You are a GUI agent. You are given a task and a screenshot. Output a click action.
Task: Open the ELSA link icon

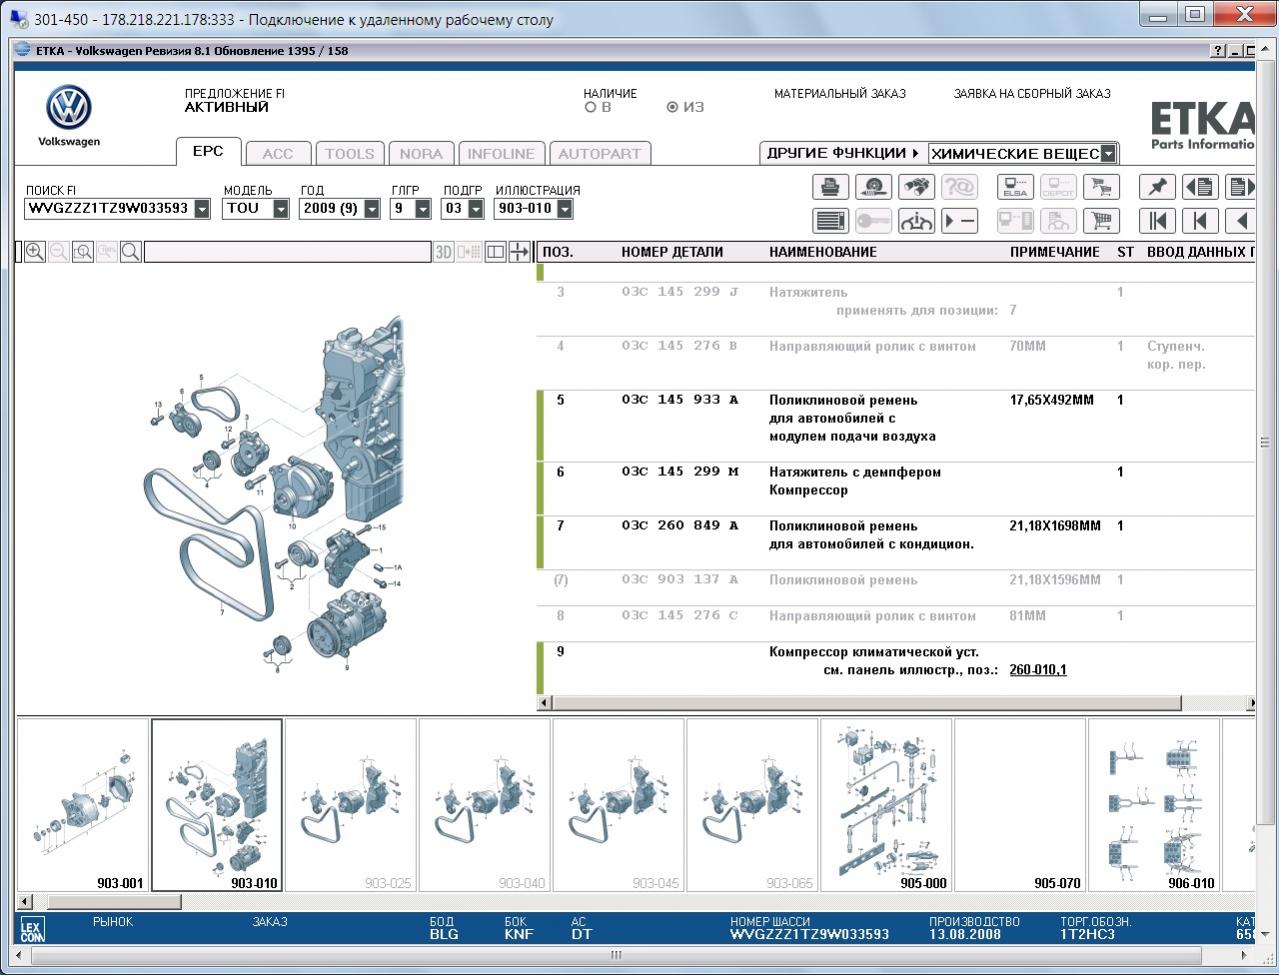(1015, 187)
